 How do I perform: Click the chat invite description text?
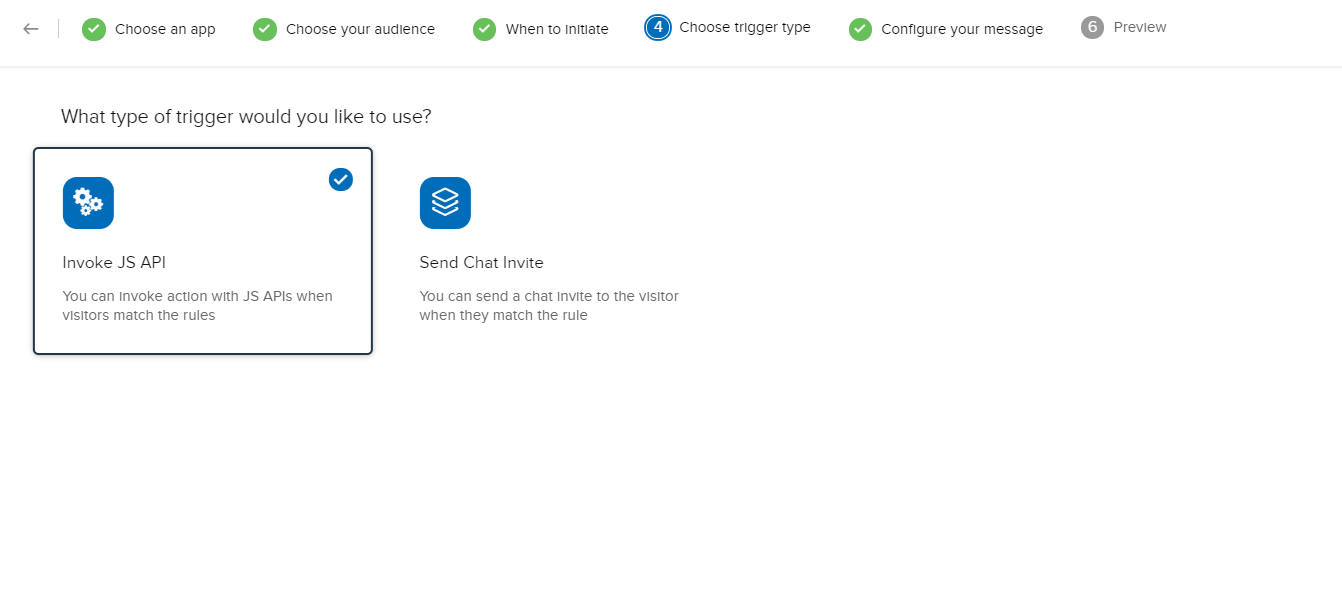pos(549,306)
